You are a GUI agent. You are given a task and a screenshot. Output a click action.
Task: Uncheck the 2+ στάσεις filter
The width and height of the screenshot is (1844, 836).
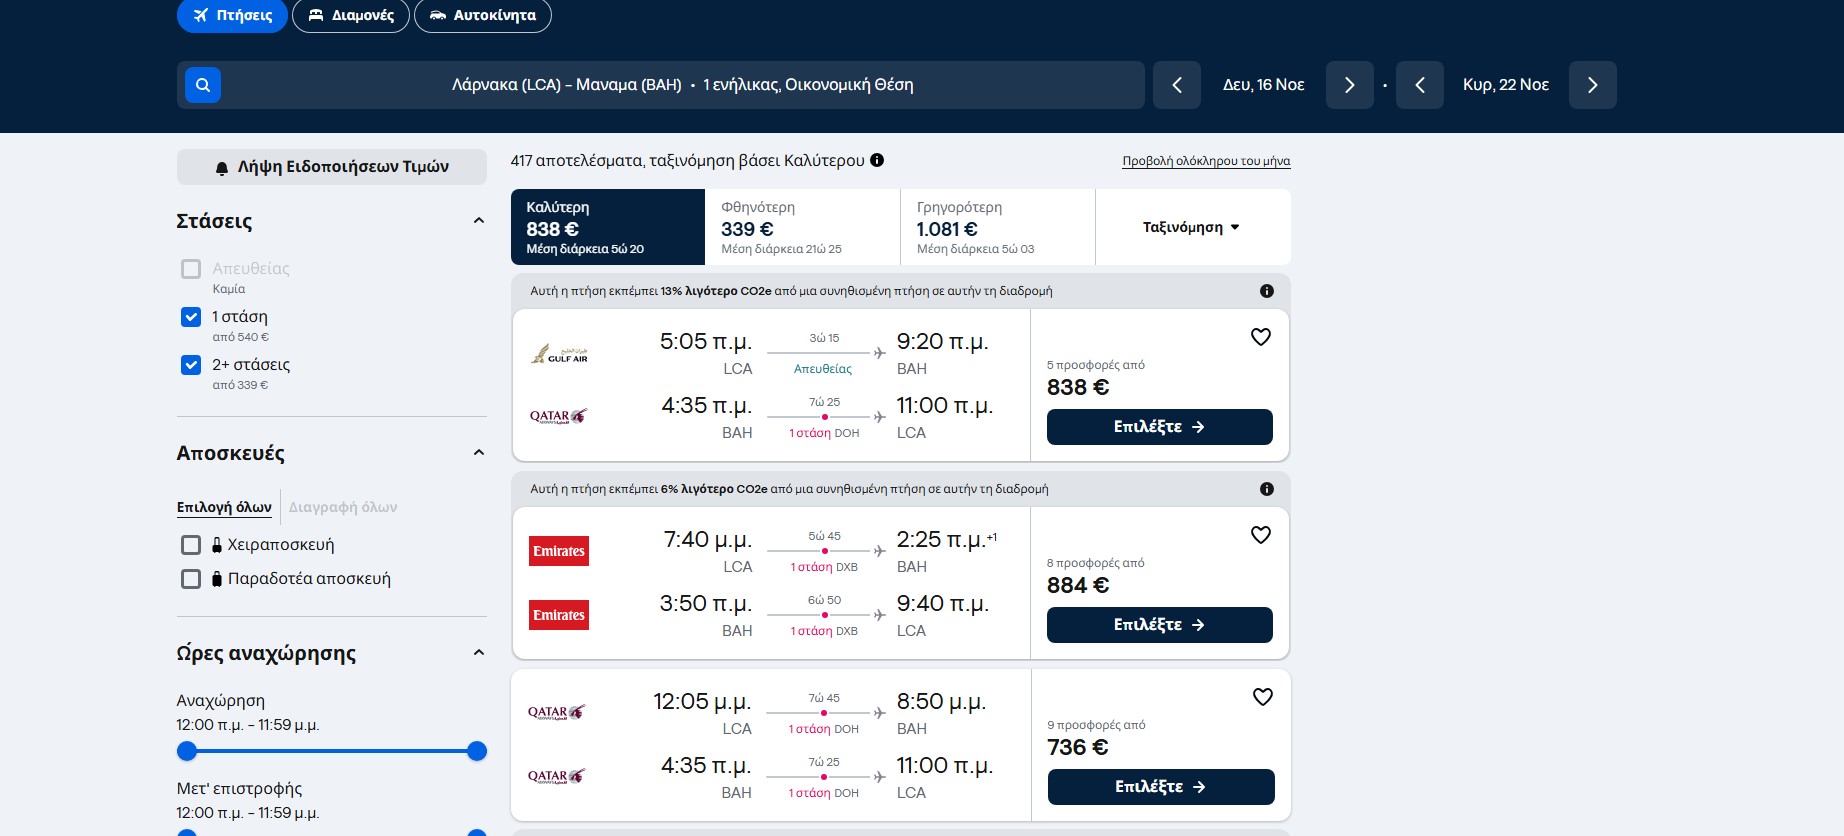pos(191,365)
